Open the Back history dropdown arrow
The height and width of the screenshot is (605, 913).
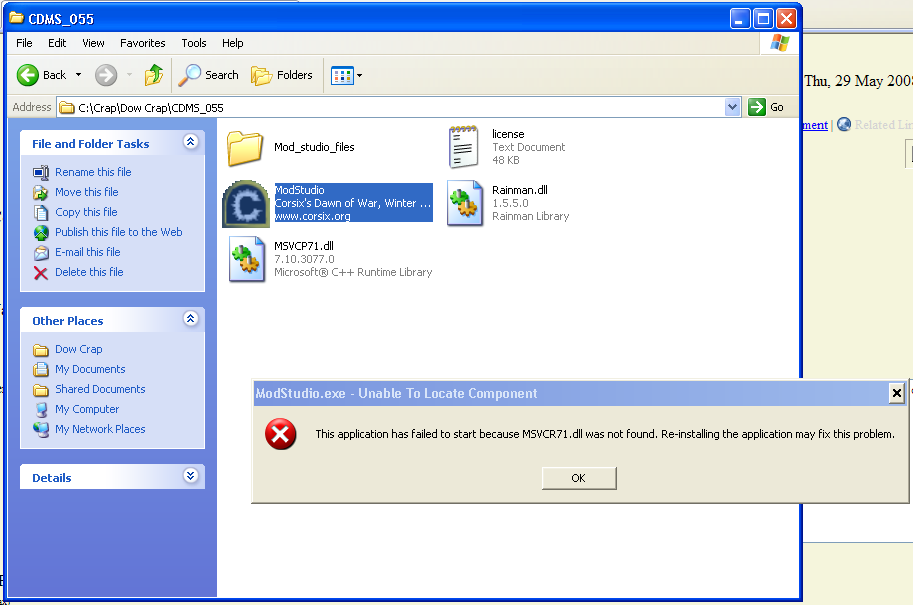click(x=79, y=75)
